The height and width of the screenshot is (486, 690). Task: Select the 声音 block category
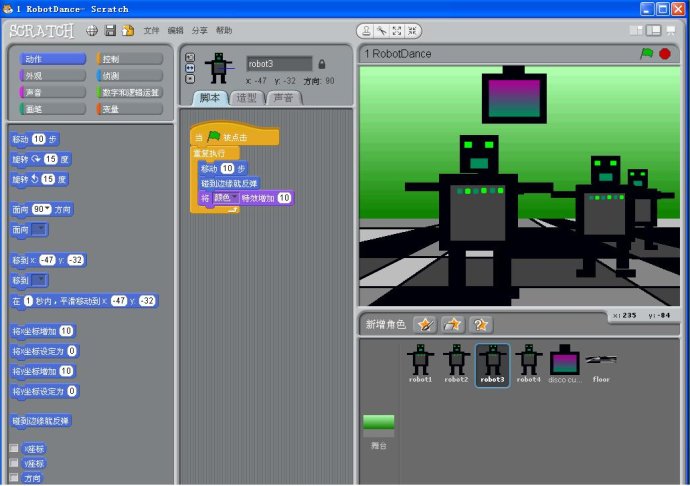pyautogui.click(x=52, y=92)
